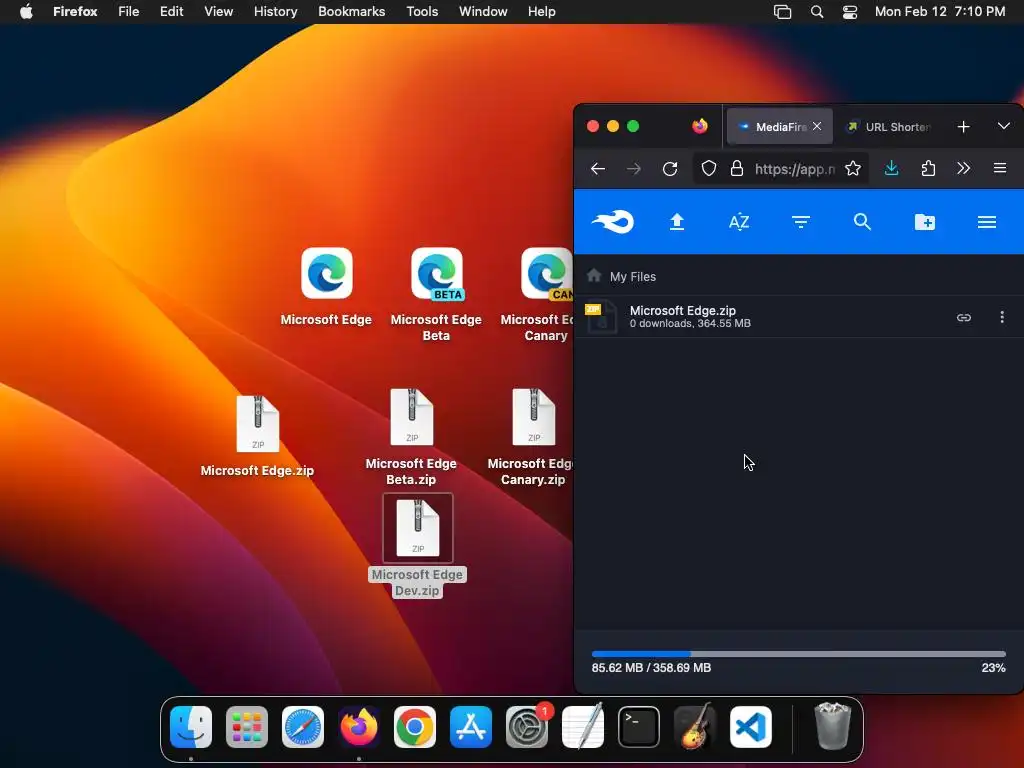Open the Bookmarks menu

pyautogui.click(x=351, y=12)
